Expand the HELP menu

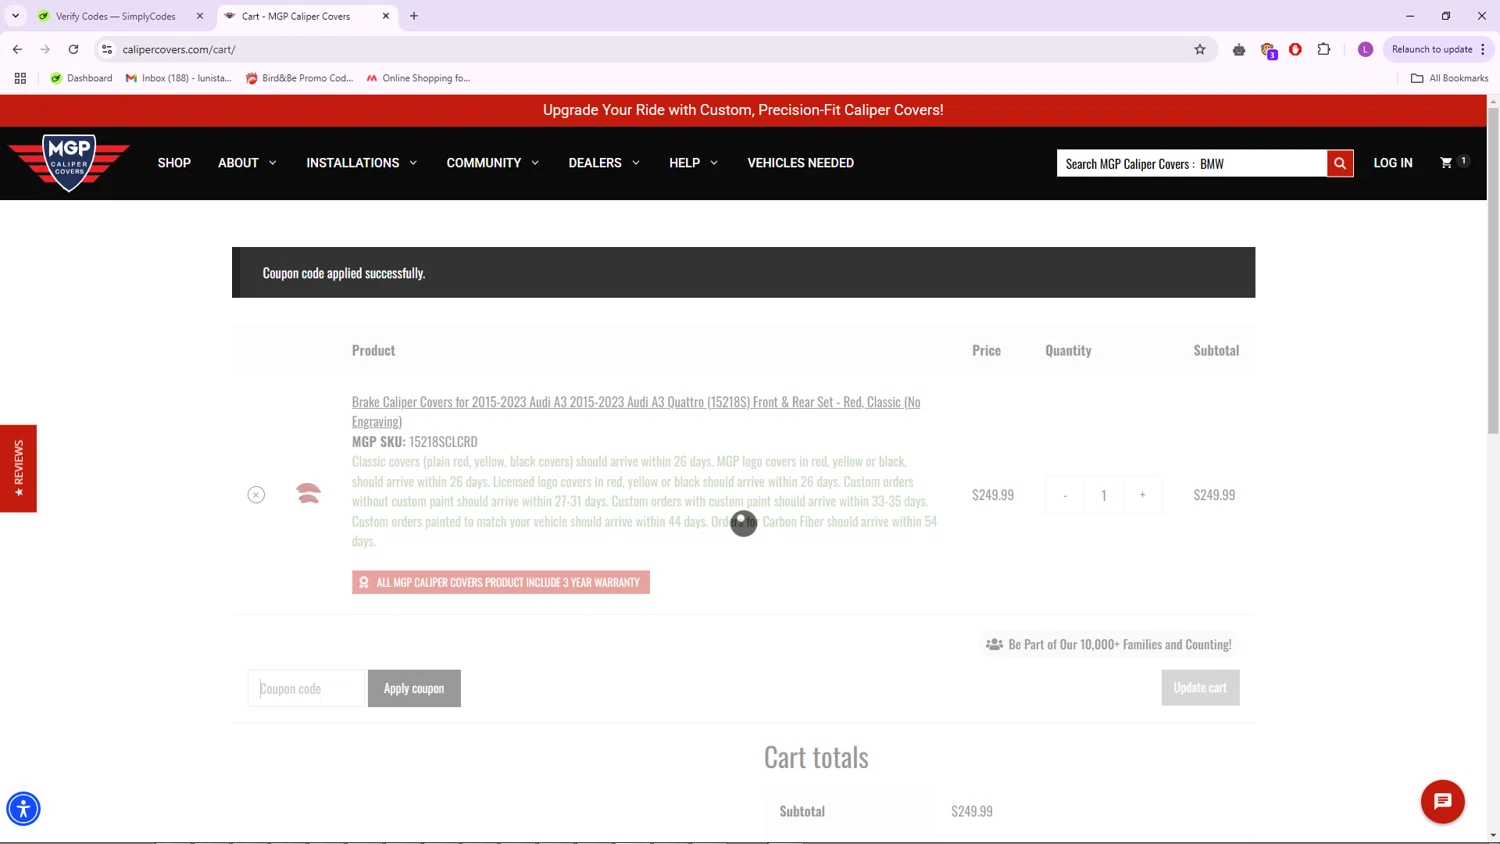693,163
